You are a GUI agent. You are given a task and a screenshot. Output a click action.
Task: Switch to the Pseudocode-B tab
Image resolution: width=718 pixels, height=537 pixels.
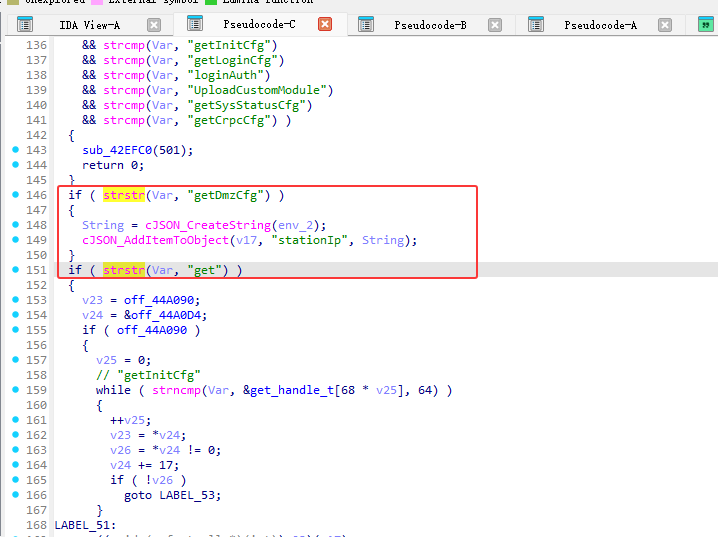point(430,25)
